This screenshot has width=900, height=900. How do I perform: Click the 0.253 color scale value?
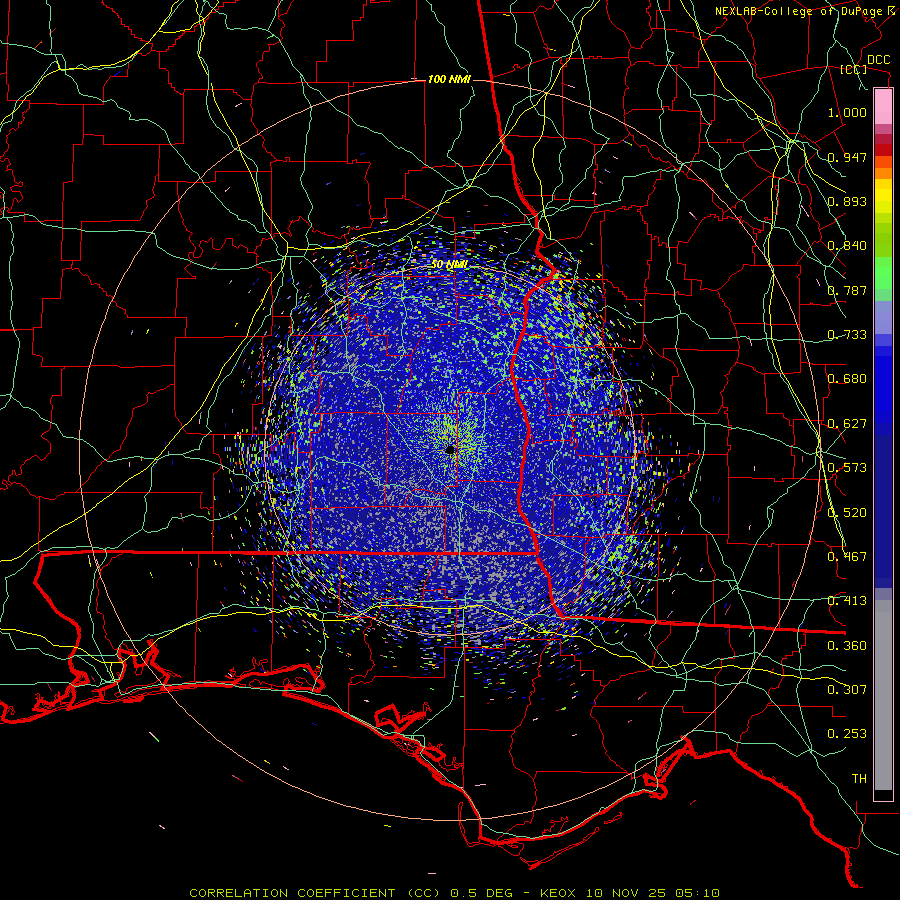click(x=847, y=734)
